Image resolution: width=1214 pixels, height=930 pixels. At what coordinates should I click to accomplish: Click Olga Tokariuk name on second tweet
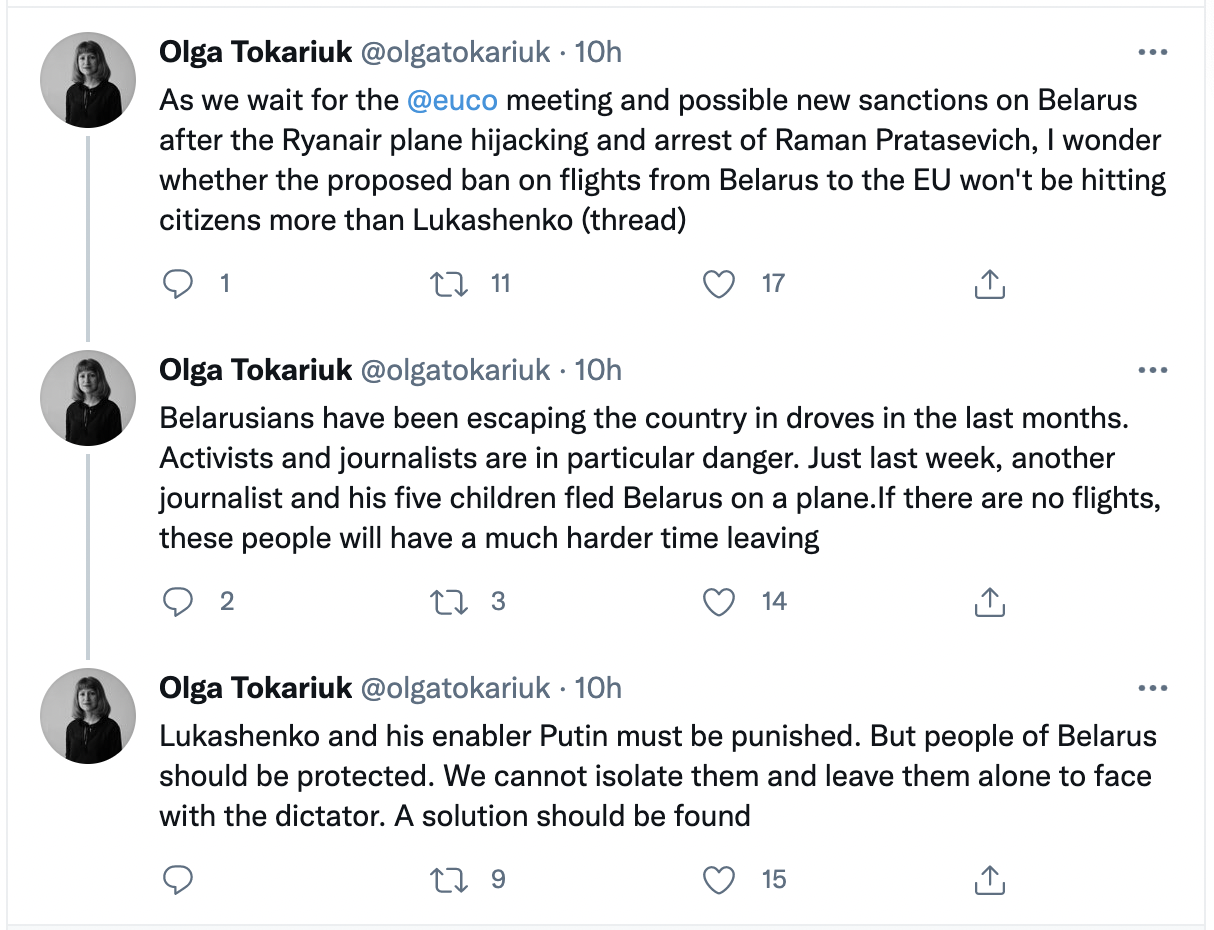coord(255,370)
